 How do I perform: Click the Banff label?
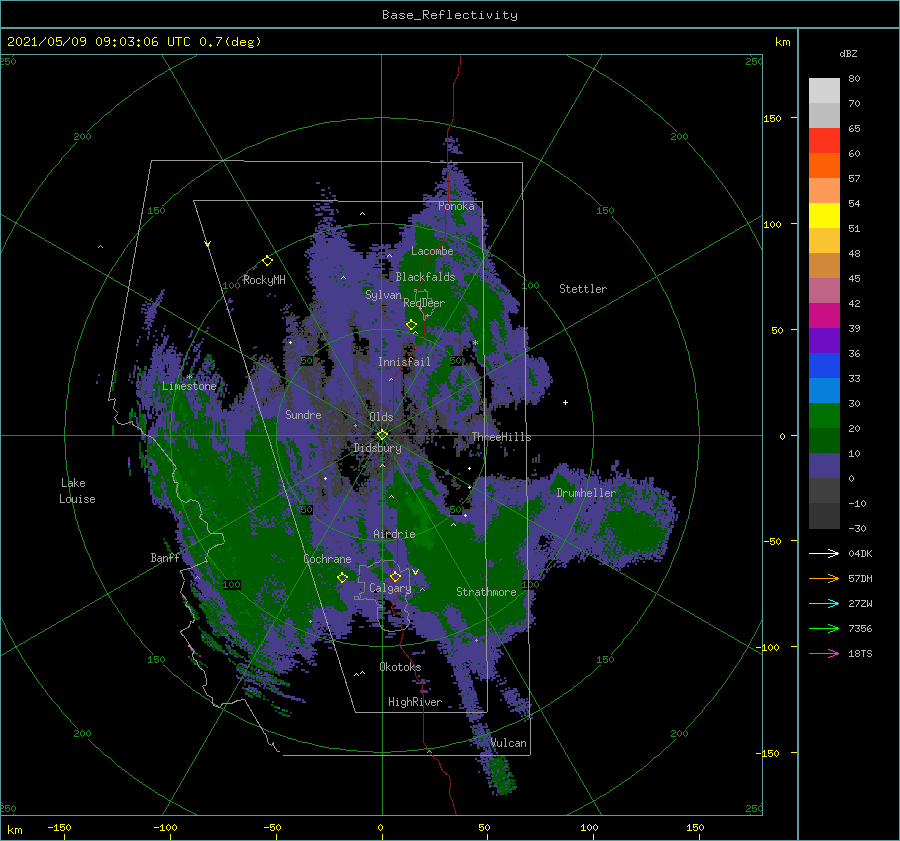(x=165, y=557)
